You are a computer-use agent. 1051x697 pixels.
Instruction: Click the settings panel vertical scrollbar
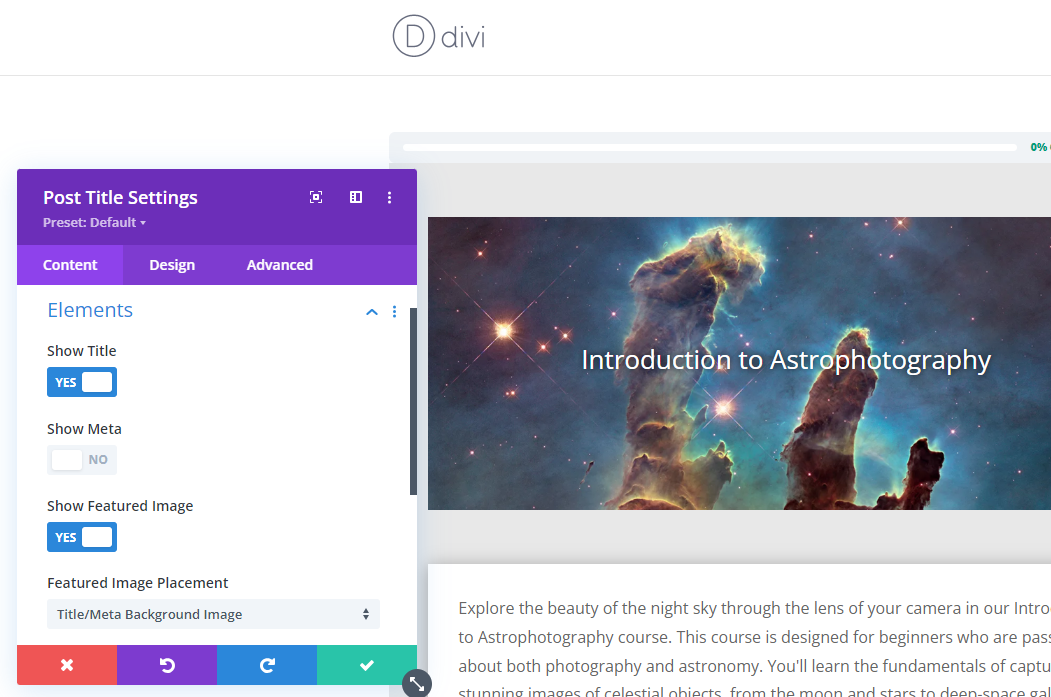(414, 401)
